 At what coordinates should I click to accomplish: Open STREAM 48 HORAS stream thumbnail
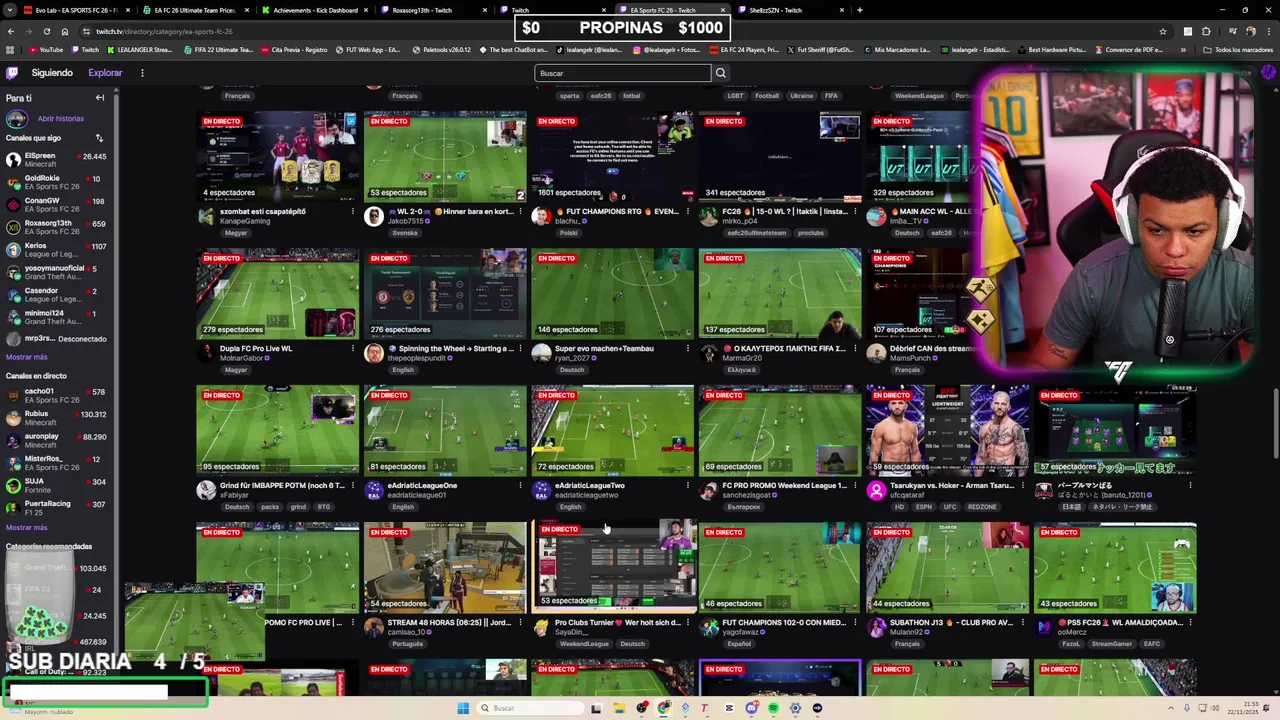[x=445, y=567]
